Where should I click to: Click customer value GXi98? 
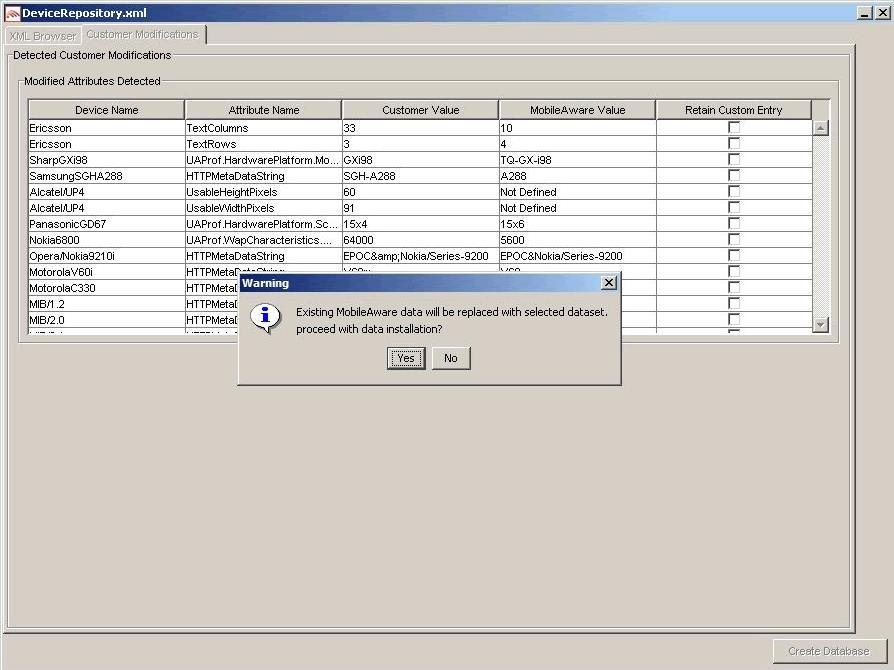(420, 160)
